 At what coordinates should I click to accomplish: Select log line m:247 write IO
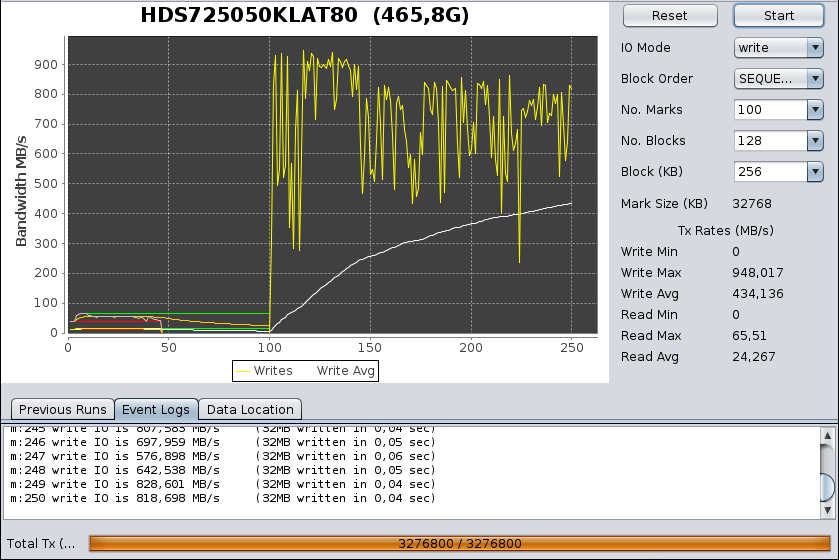(x=223, y=456)
